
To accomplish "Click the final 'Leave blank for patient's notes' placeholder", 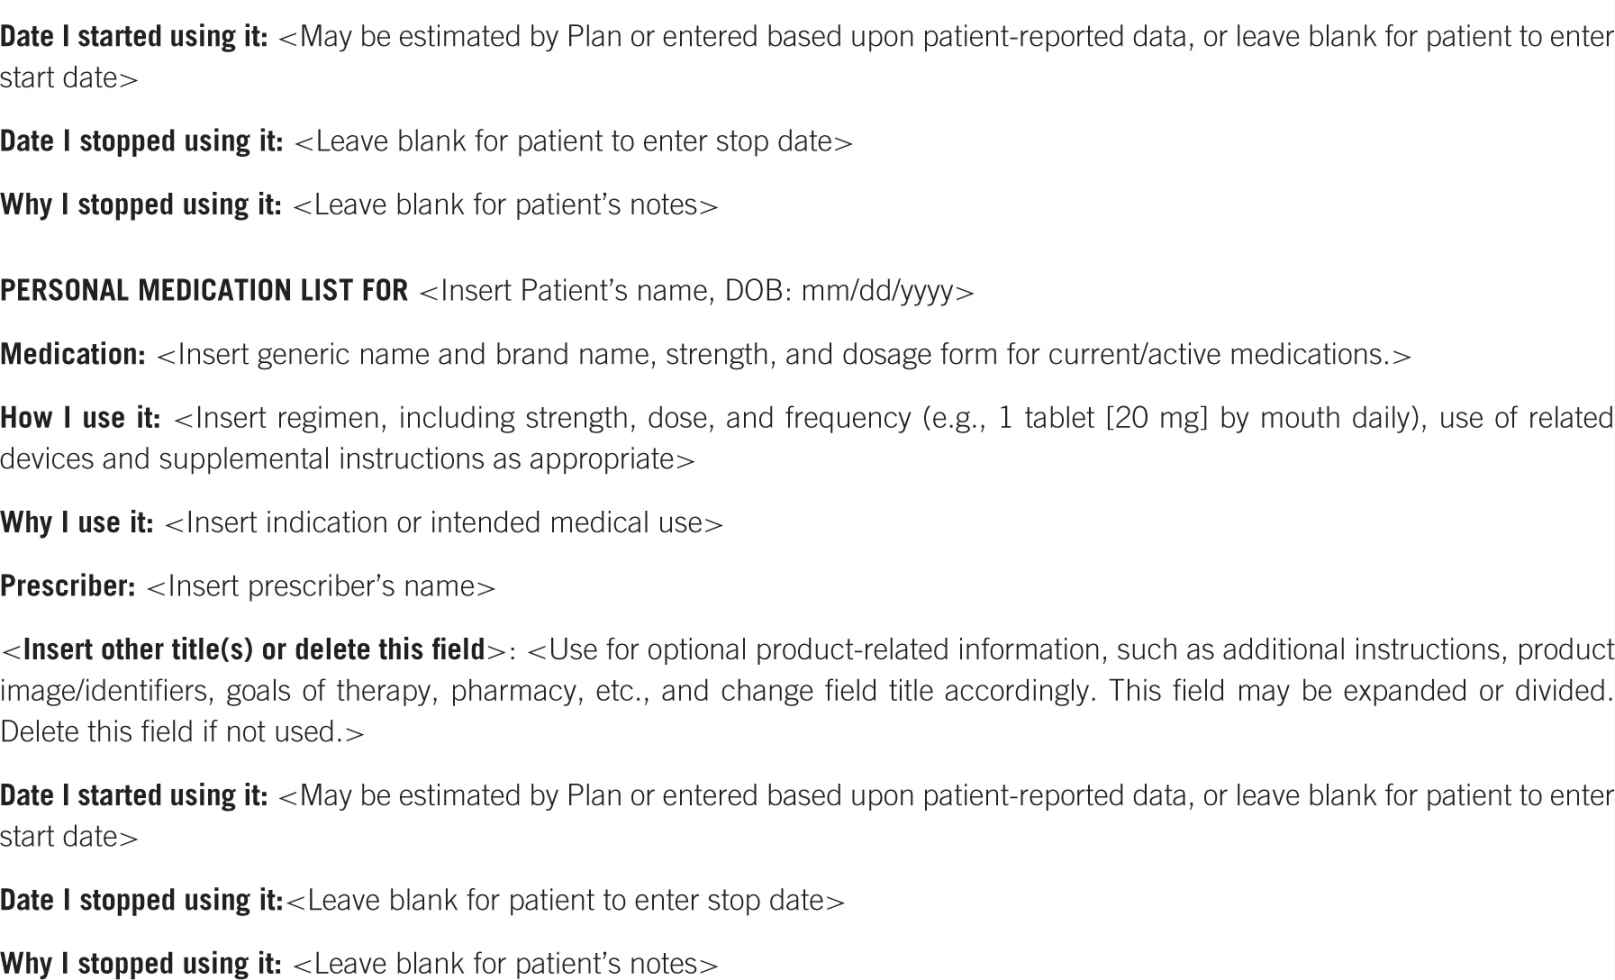I will [x=505, y=964].
